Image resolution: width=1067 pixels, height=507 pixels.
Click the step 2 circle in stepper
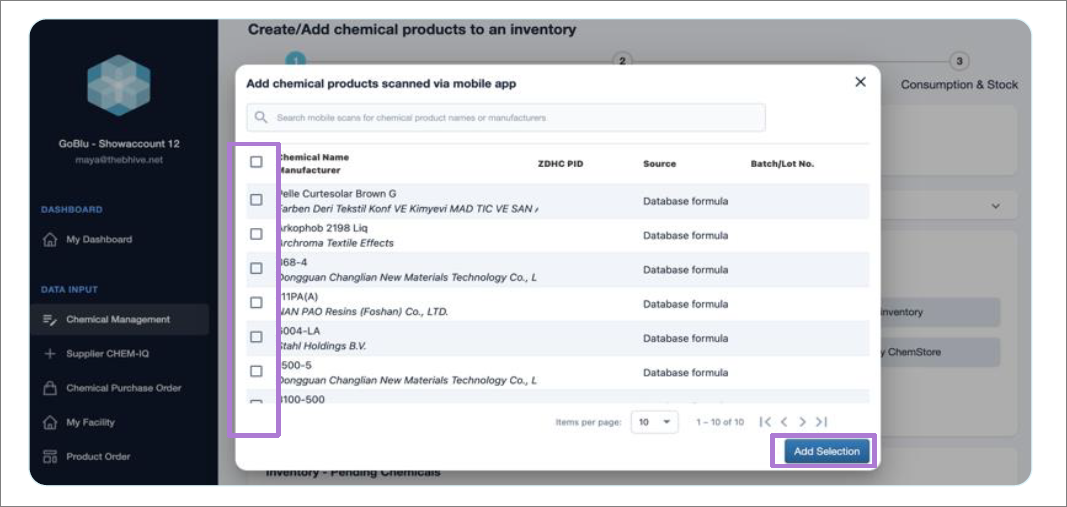[621, 61]
